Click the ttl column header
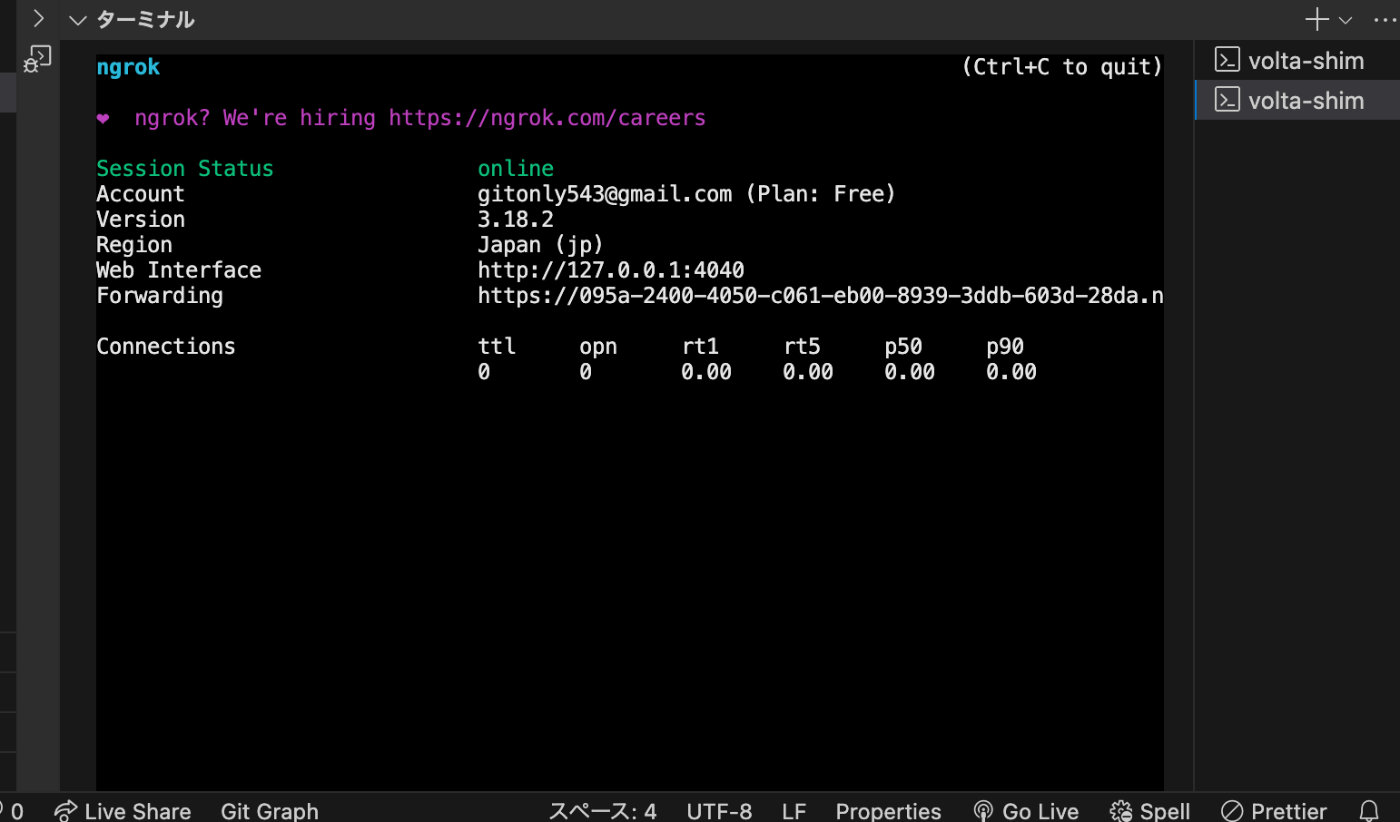Screen dimensions: 1400x822 497,346
